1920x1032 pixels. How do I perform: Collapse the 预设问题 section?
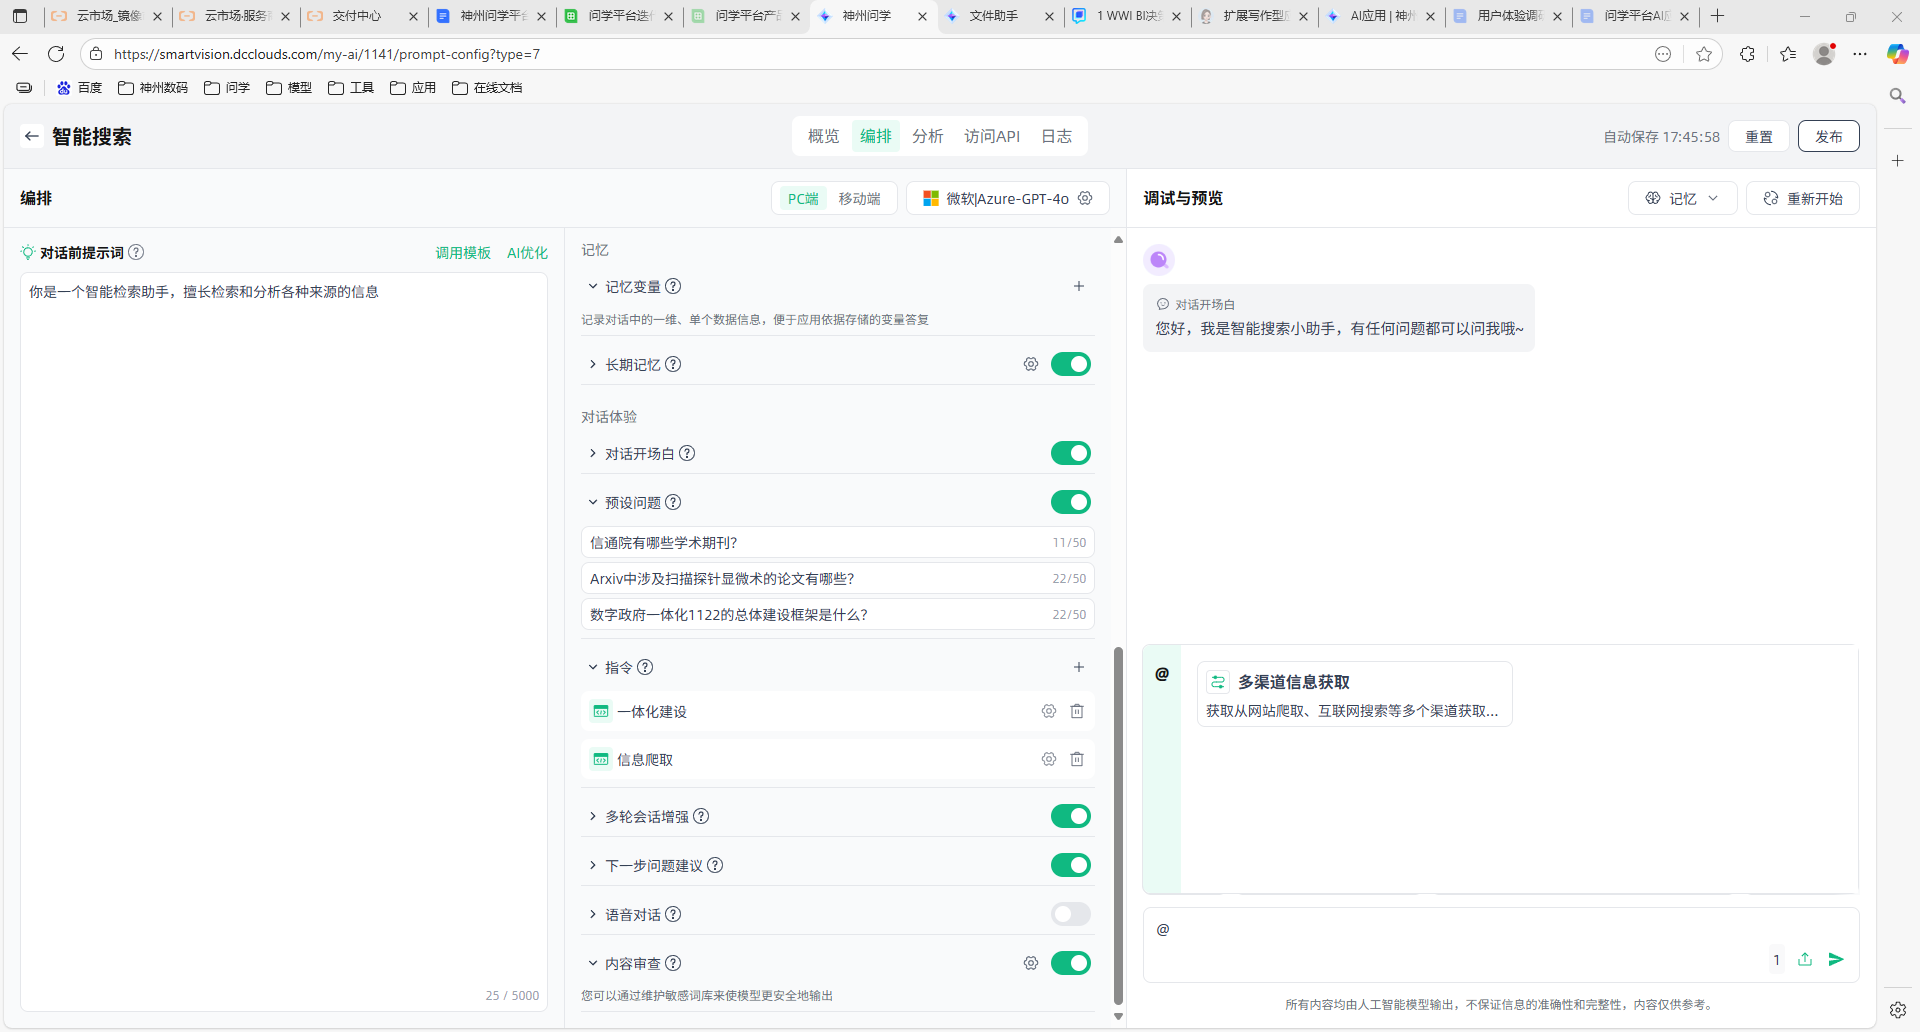tap(592, 502)
